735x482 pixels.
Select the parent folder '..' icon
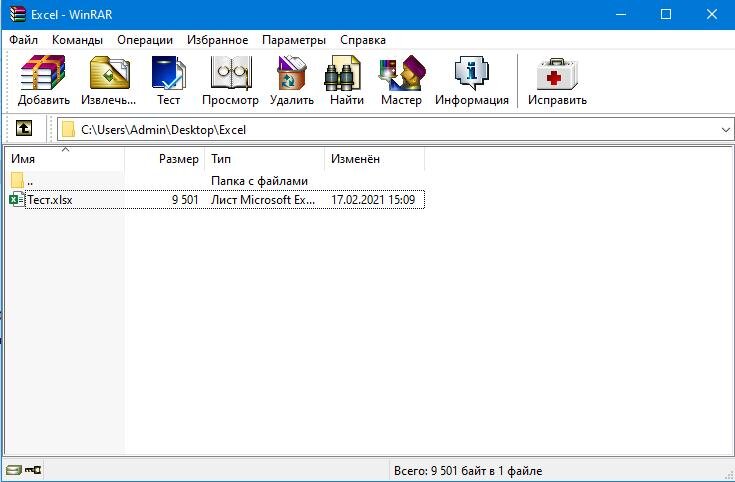click(x=17, y=180)
